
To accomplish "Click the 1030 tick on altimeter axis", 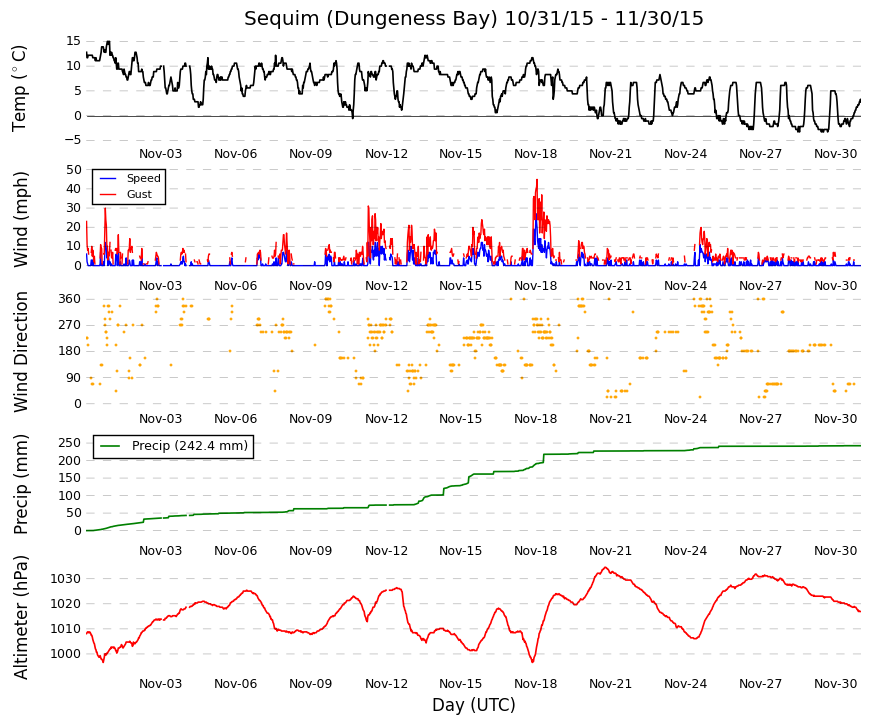I will [66, 579].
